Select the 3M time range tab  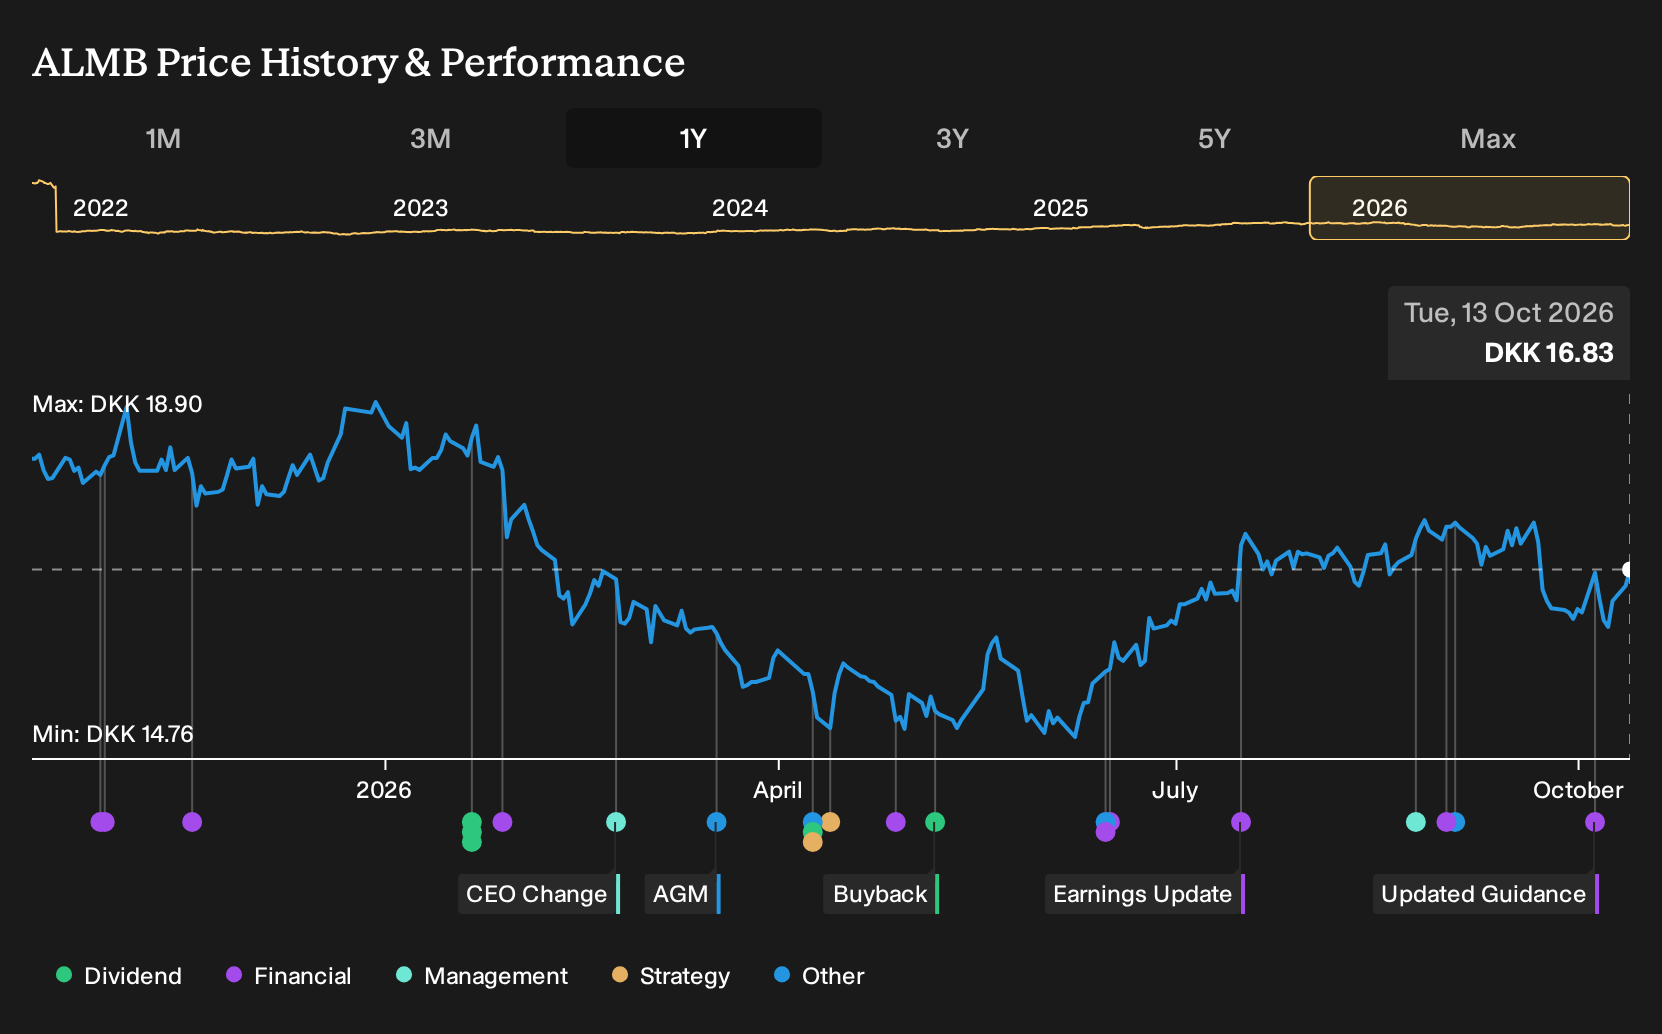pyautogui.click(x=430, y=138)
